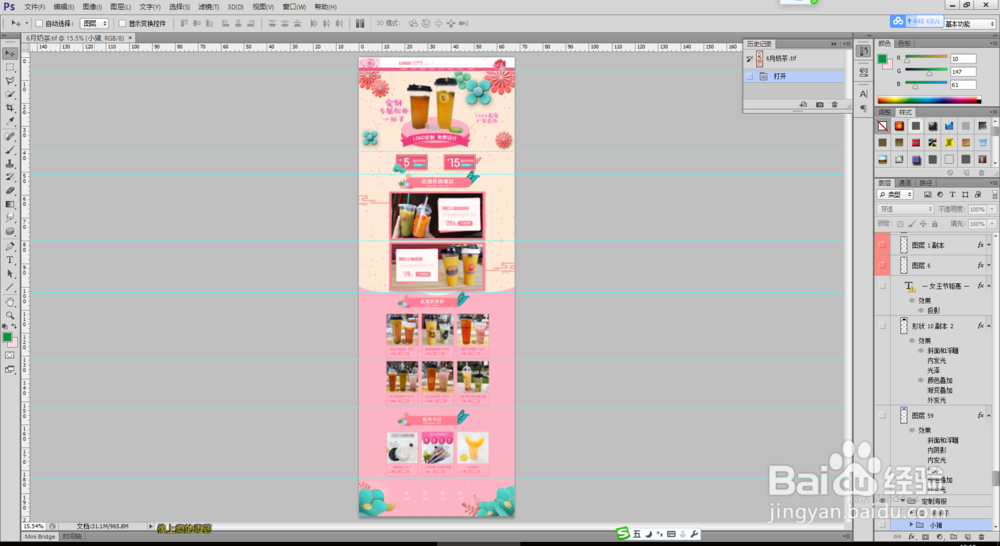Open the 窗口 menu

(294, 6)
